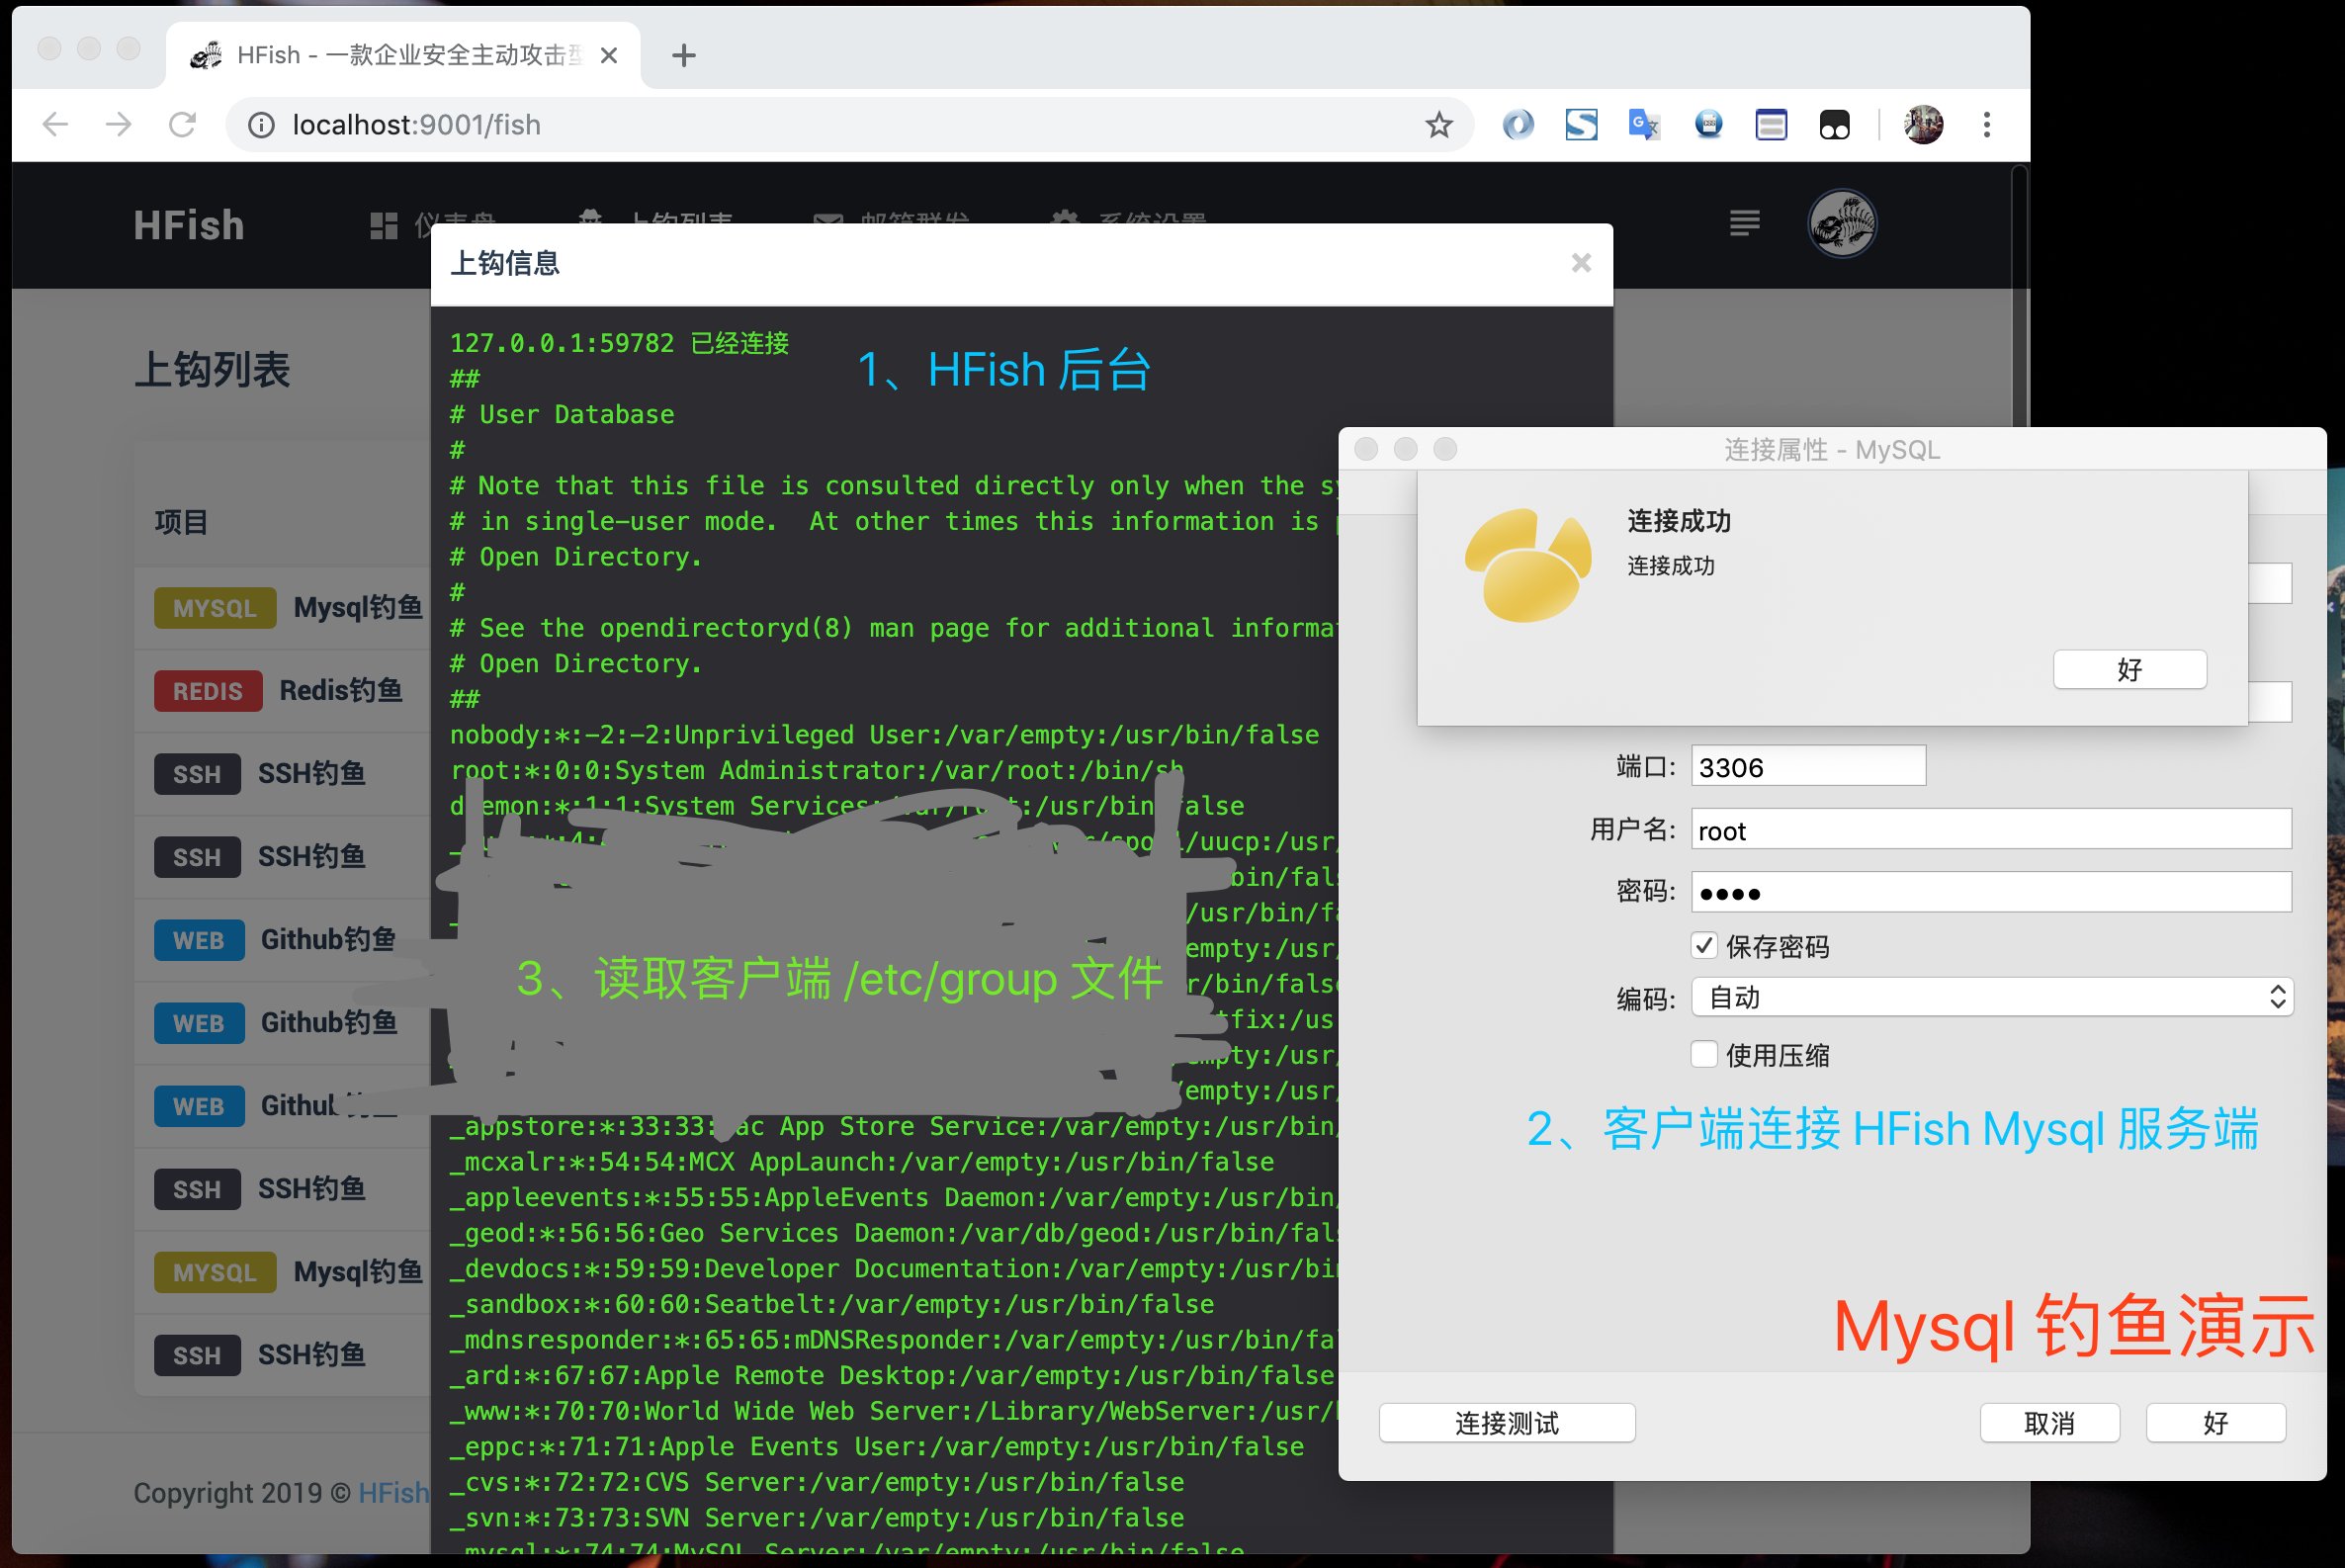This screenshot has height=1568, width=2345.
Task: Click the 用户名 field showing root
Action: (1991, 829)
